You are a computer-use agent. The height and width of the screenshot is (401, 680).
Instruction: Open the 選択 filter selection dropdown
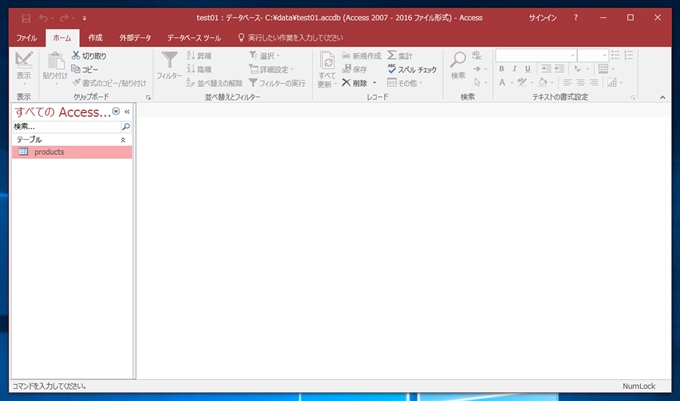[264, 55]
